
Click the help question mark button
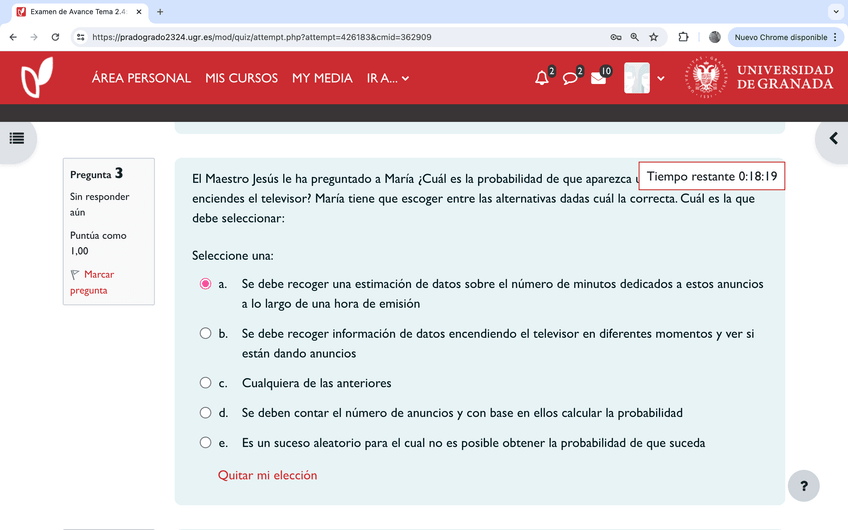tap(803, 486)
